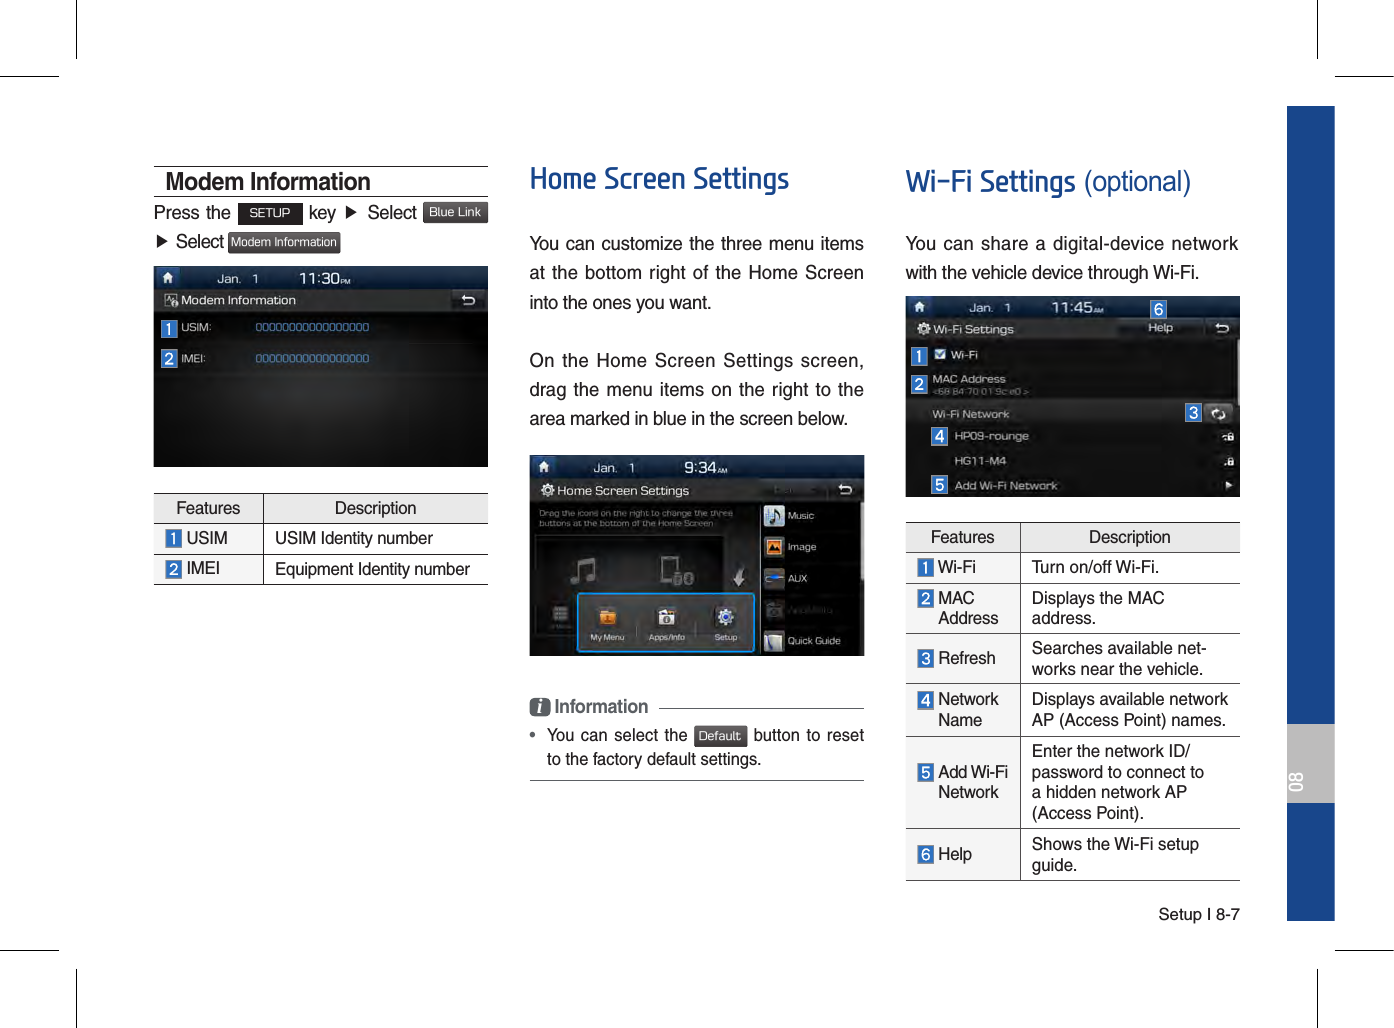This screenshot has height=1028, width=1394.
Task: Click 11:45 clock in Wi-Fi screen
Action: pos(1077,307)
